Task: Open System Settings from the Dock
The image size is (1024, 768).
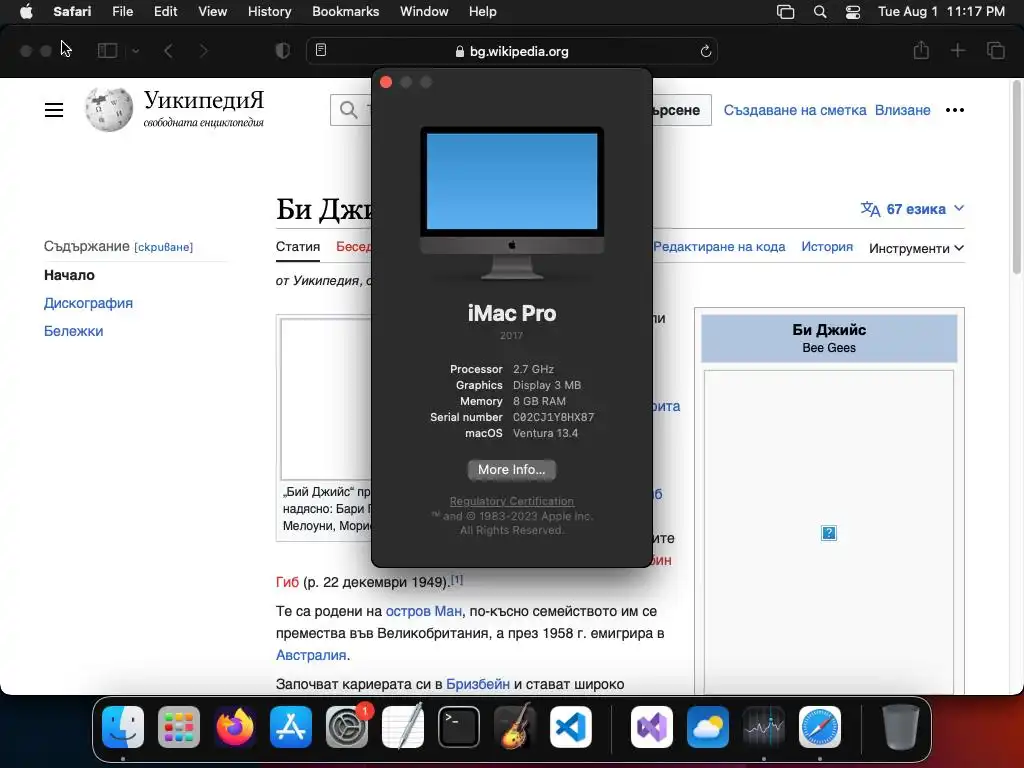Action: click(347, 727)
